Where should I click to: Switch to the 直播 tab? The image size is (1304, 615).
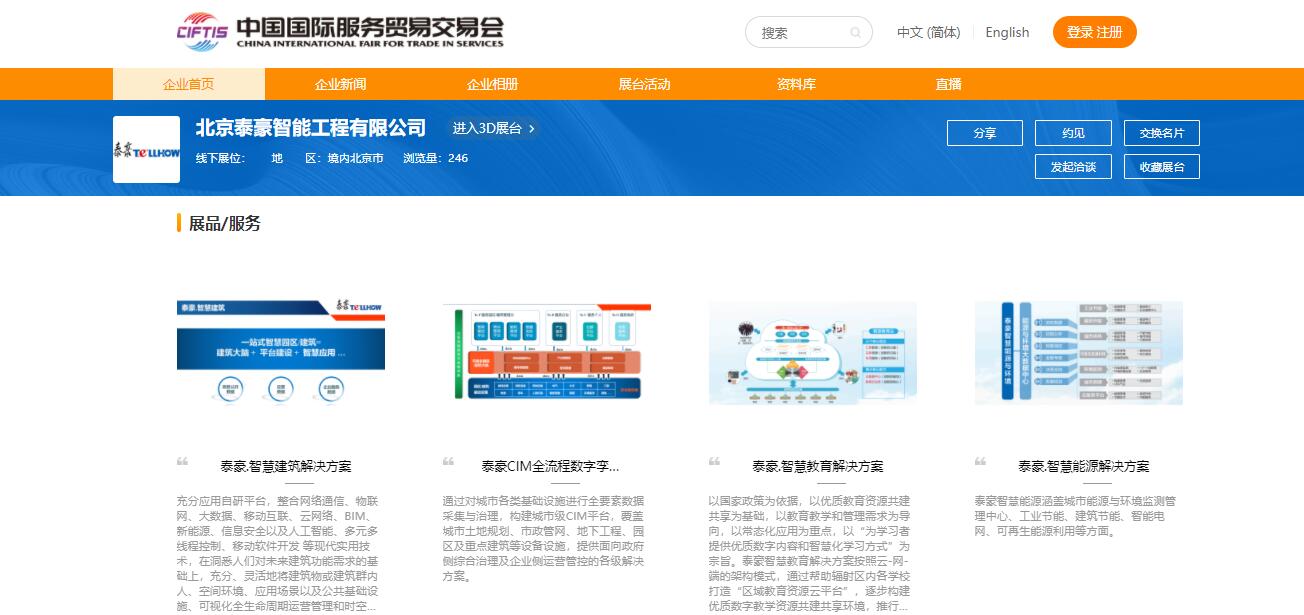949,84
